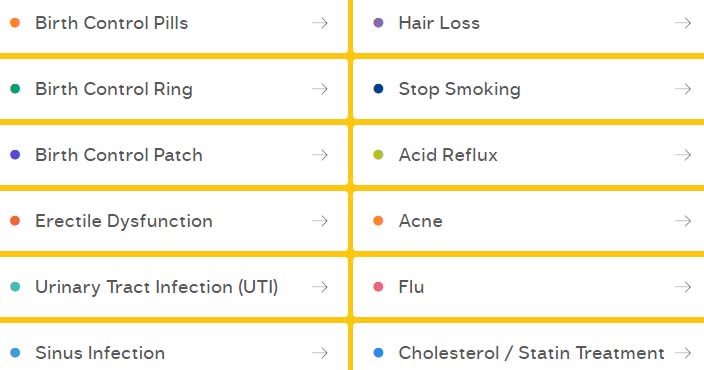Viewport: 704px width, 370px height.
Task: Click the arrow beside Cholesterol / Statin Treatment
Action: (x=683, y=353)
